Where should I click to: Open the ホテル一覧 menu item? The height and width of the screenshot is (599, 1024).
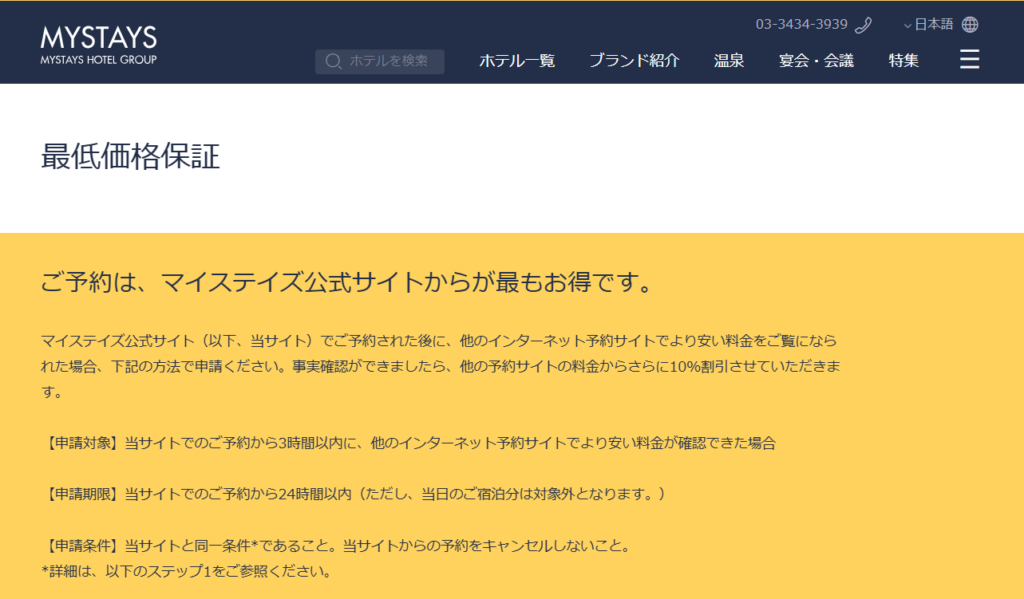(517, 61)
